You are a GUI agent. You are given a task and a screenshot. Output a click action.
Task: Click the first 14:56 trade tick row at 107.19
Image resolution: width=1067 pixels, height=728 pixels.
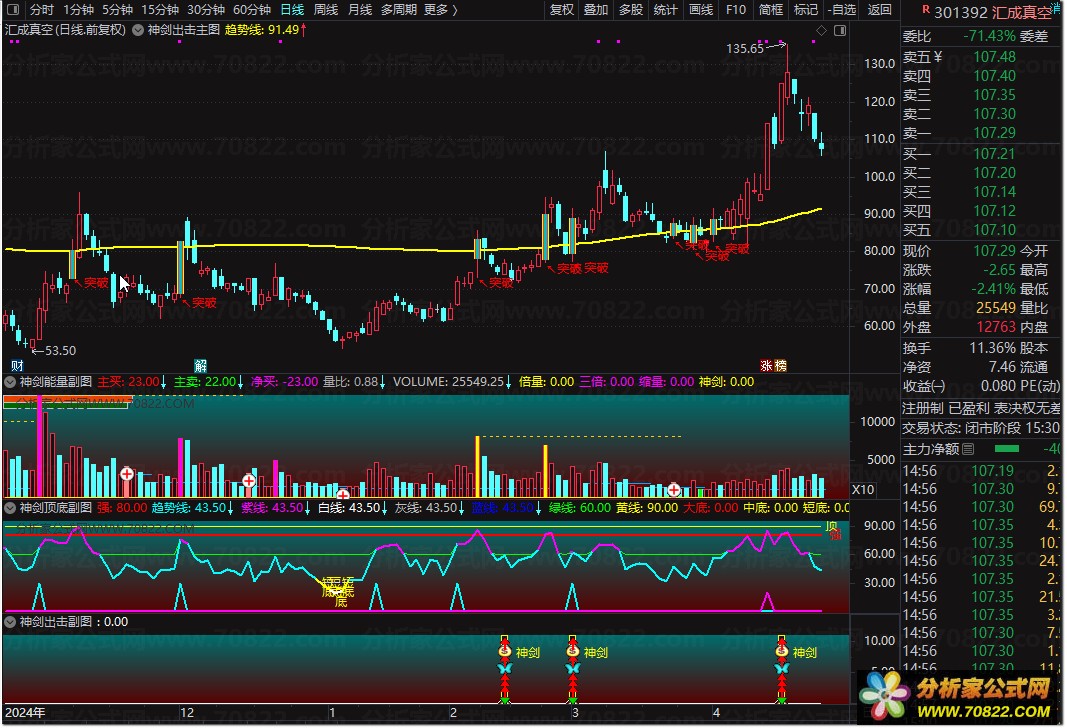pyautogui.click(x=983, y=471)
